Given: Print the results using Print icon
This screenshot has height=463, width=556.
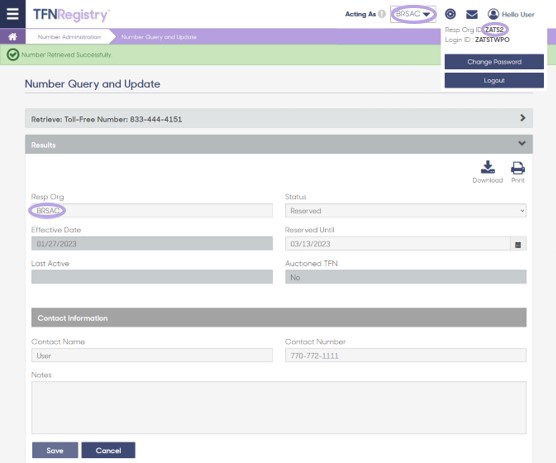Looking at the screenshot, I should click(518, 172).
